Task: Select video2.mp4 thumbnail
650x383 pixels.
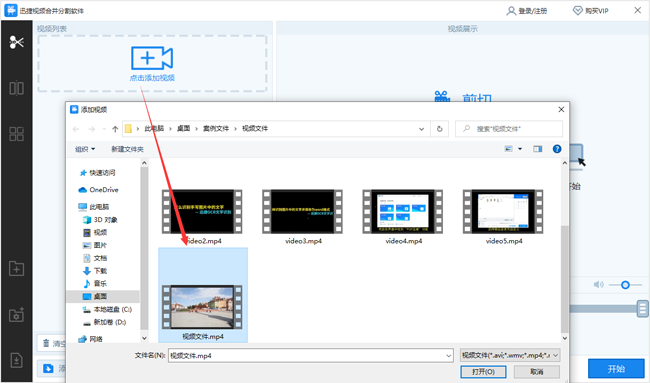Action: [202, 211]
